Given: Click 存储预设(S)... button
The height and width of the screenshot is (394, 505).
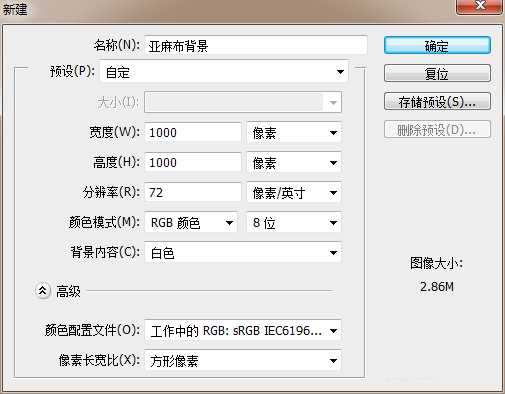Looking at the screenshot, I should (x=437, y=101).
